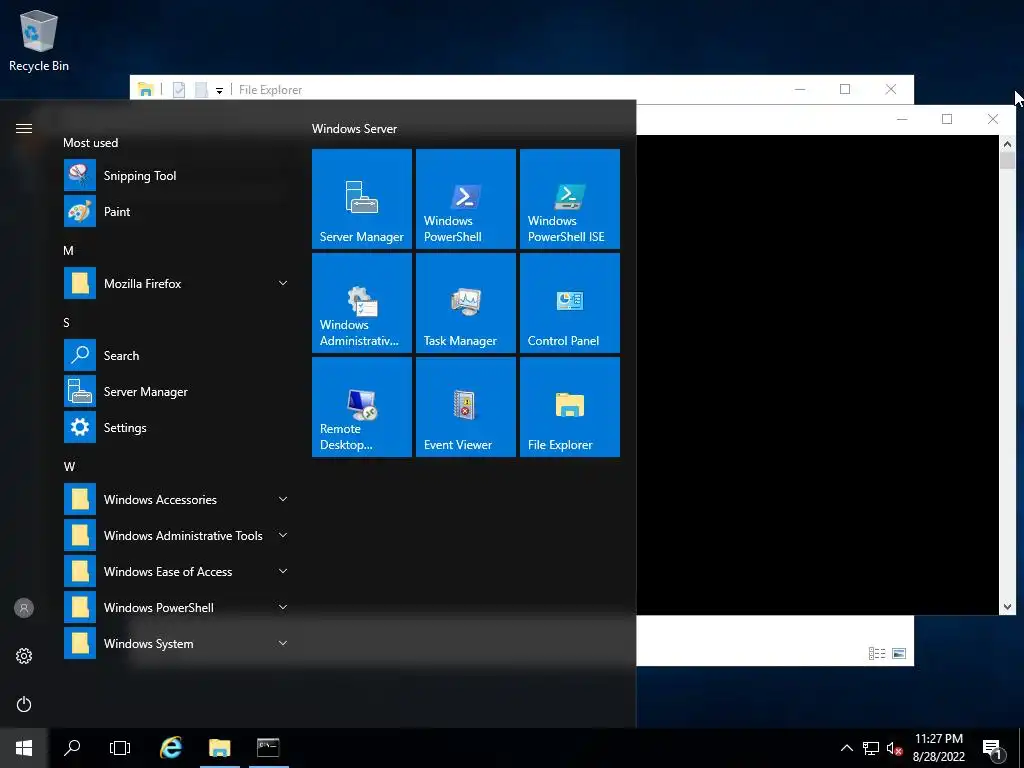Image resolution: width=1024 pixels, height=768 pixels.
Task: Click the Power button in Start
Action: [x=24, y=704]
